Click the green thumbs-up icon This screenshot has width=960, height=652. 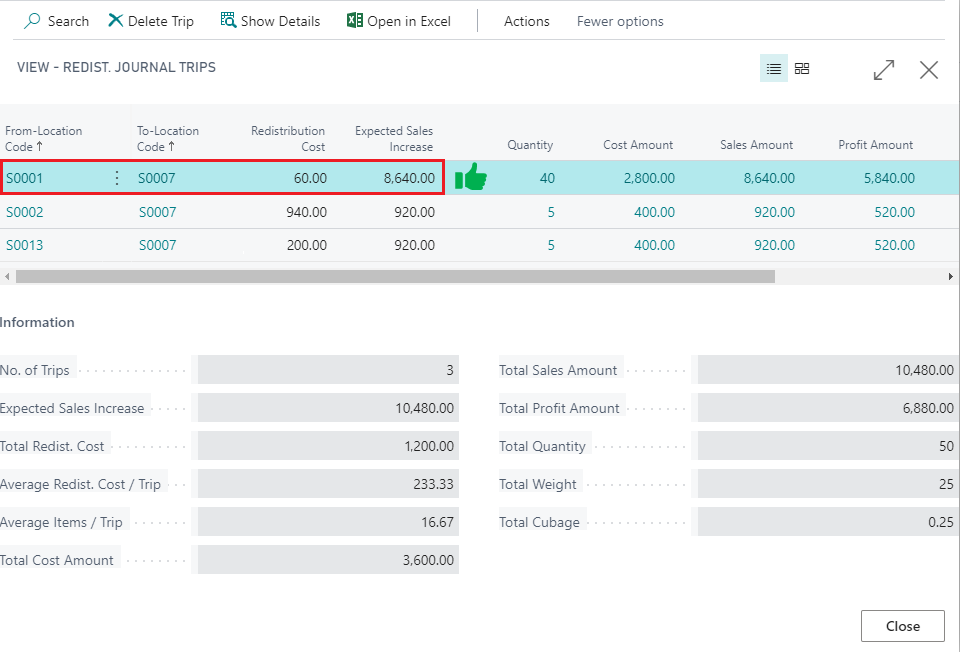click(471, 178)
